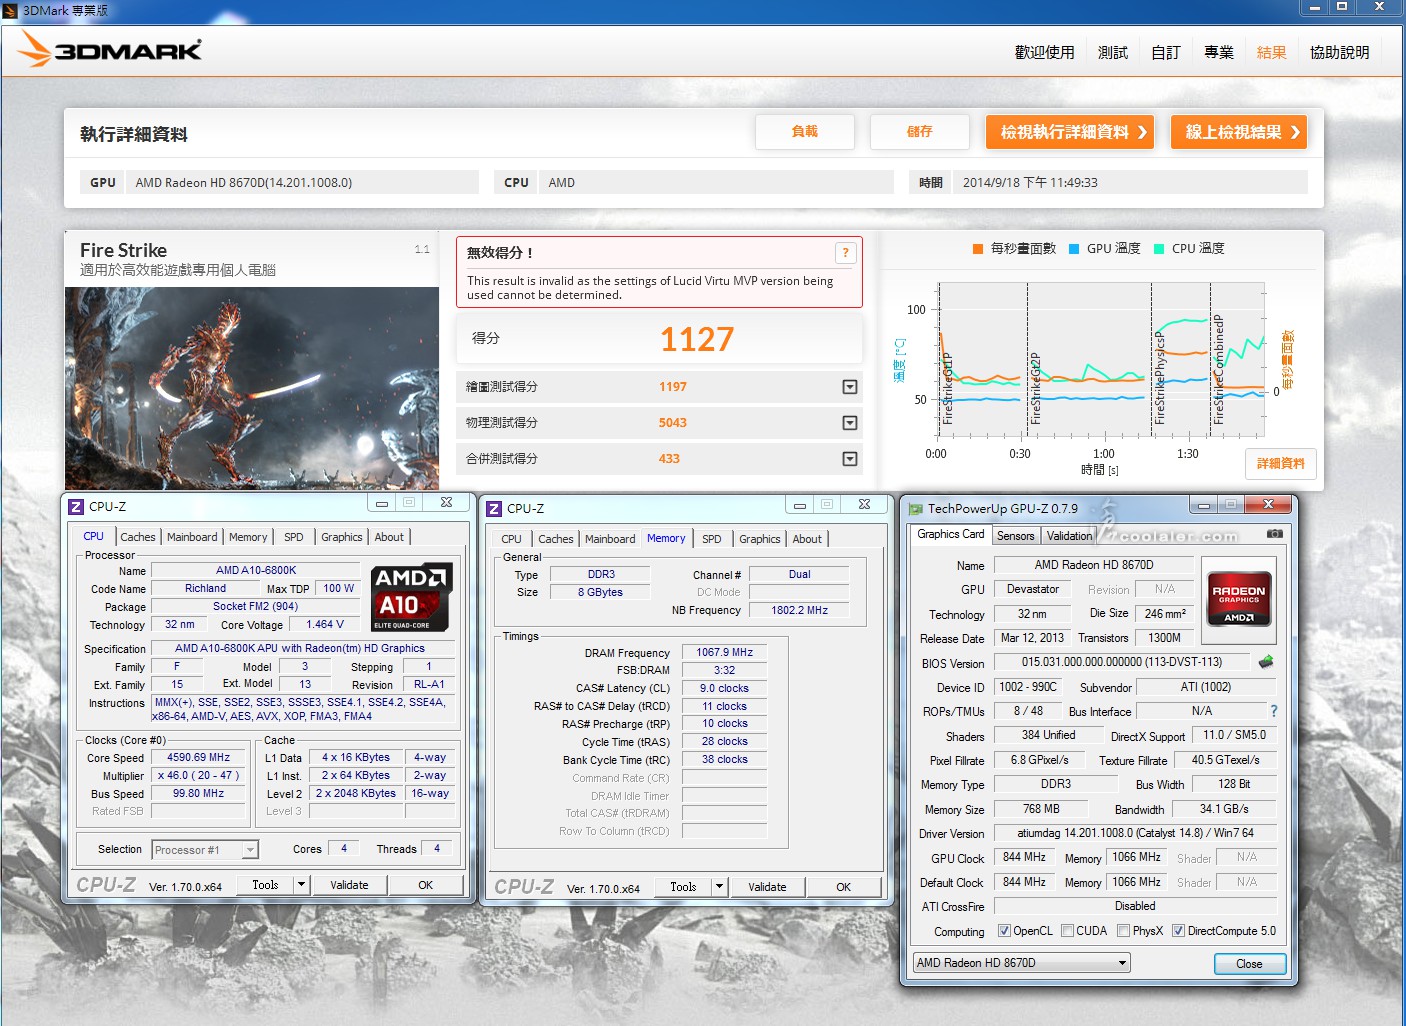Viewport: 1406px width, 1026px height.
Task: Toggle the OpenCL checkbox in GPU-Z
Action: click(1004, 931)
